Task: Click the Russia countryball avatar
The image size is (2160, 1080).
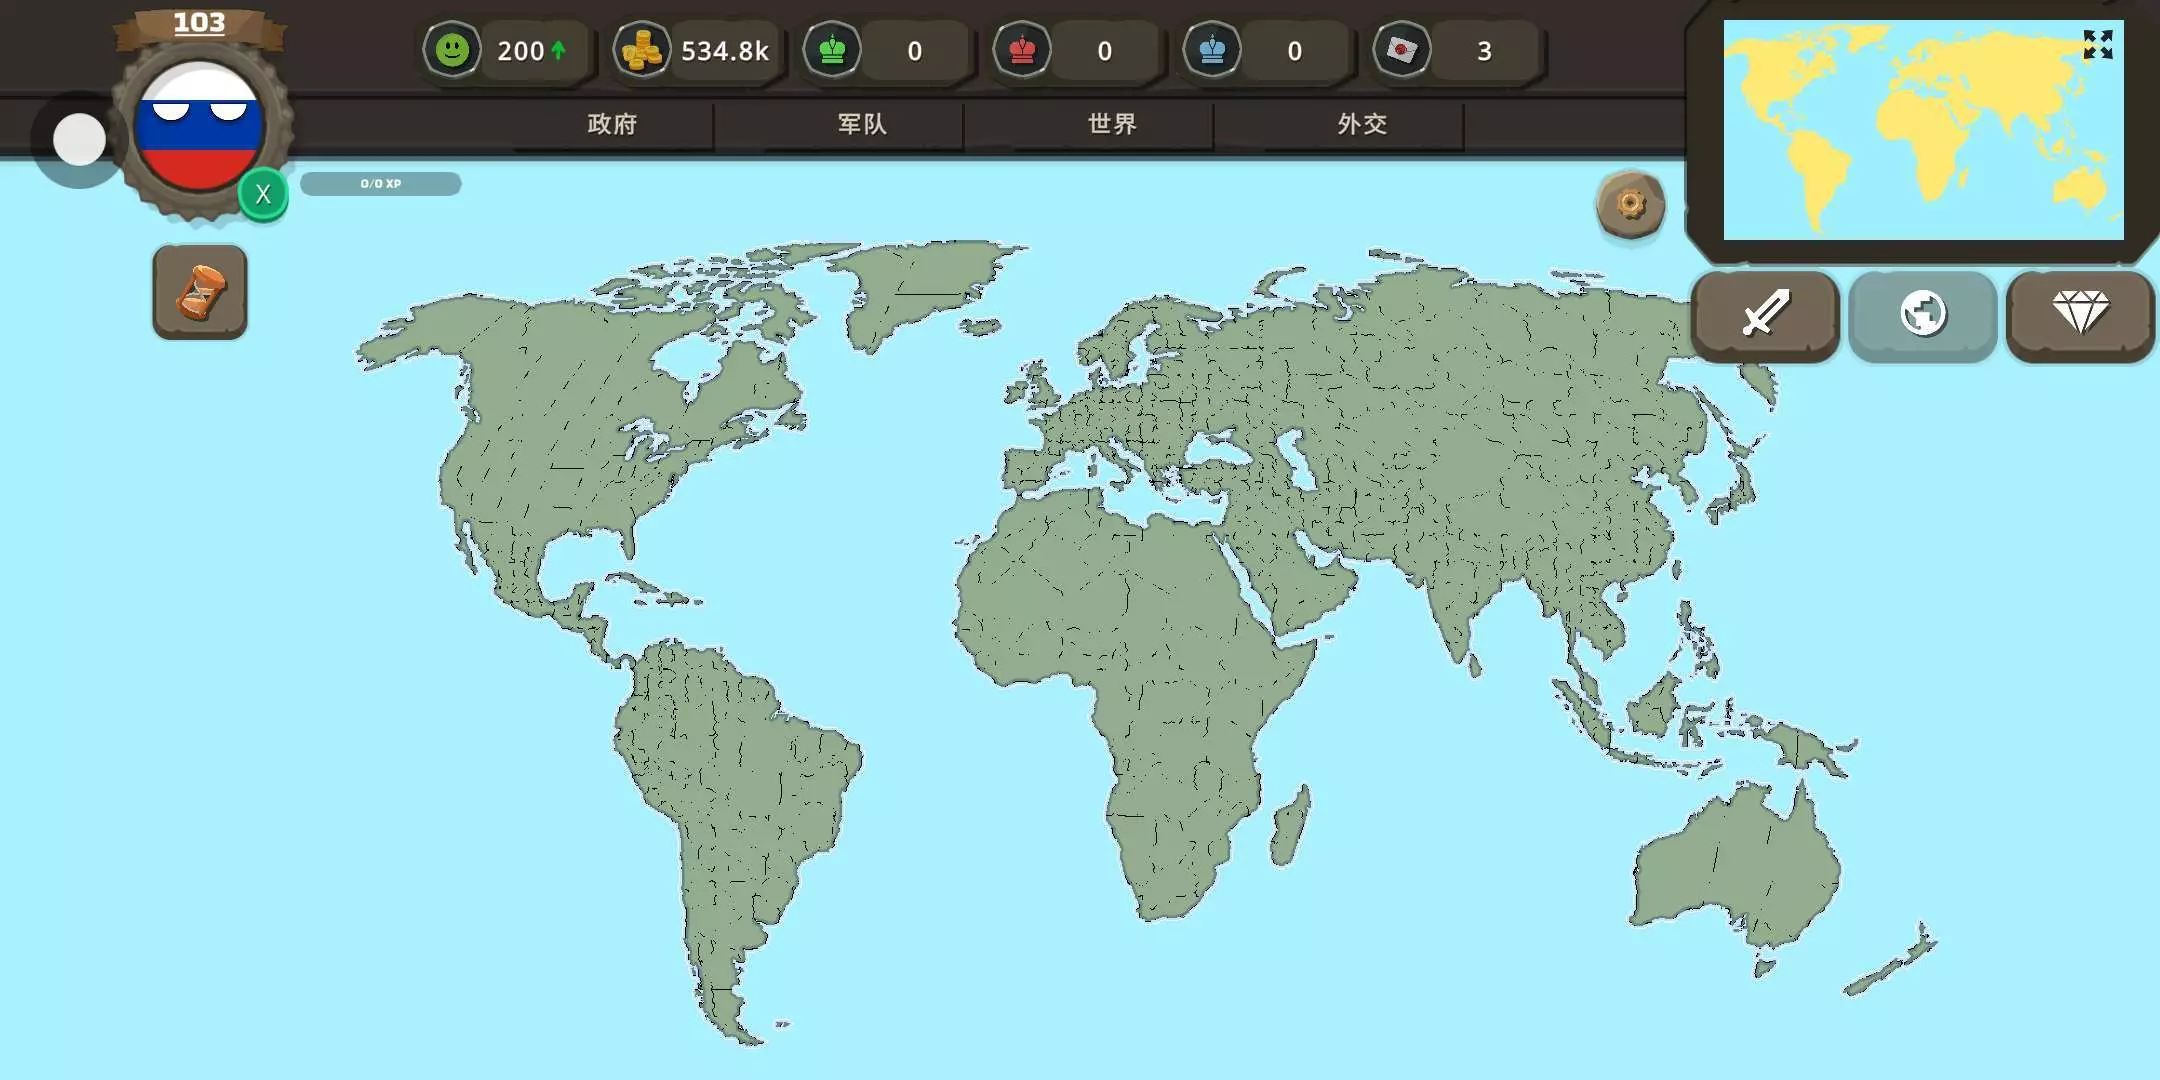Action: pos(200,127)
